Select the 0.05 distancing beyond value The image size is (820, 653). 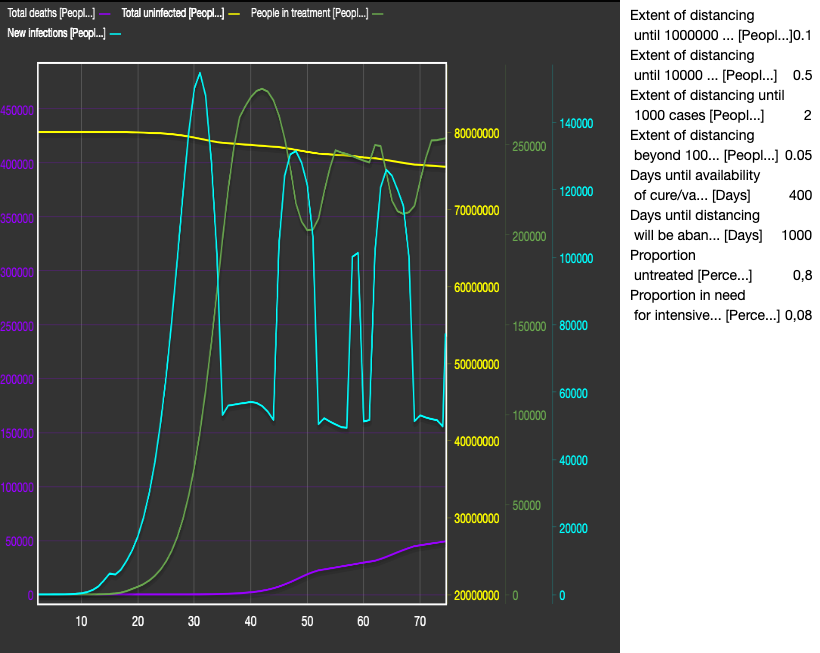tap(799, 155)
